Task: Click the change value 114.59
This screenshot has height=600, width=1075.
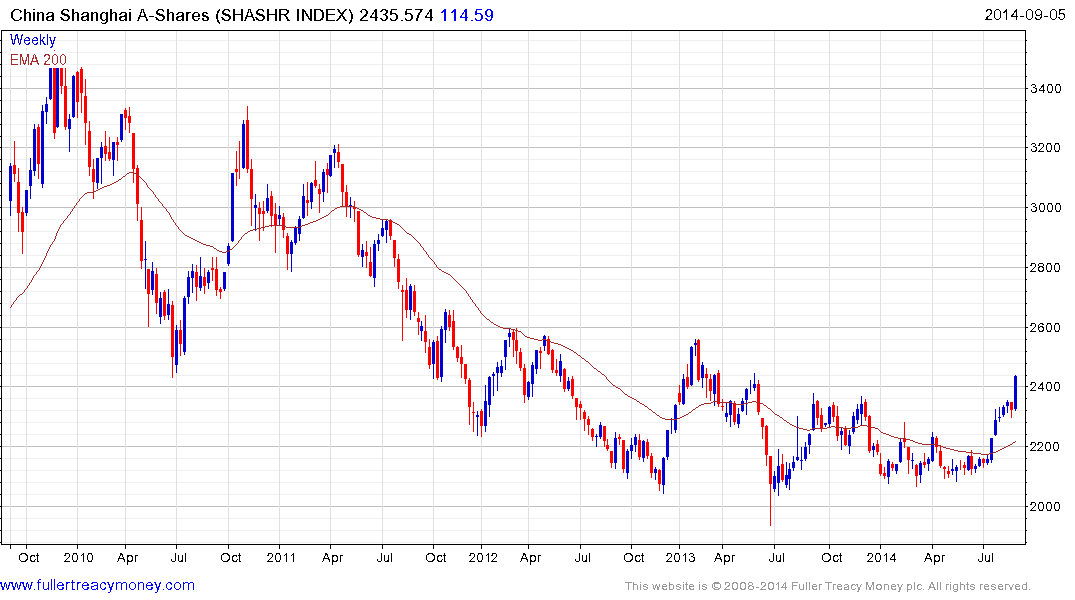Action: 467,15
